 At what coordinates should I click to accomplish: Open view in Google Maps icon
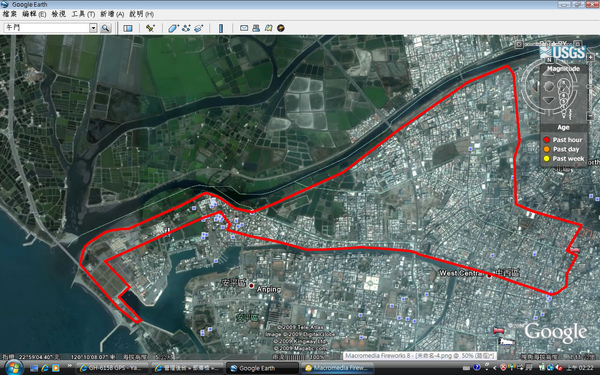pyautogui.click(x=268, y=28)
